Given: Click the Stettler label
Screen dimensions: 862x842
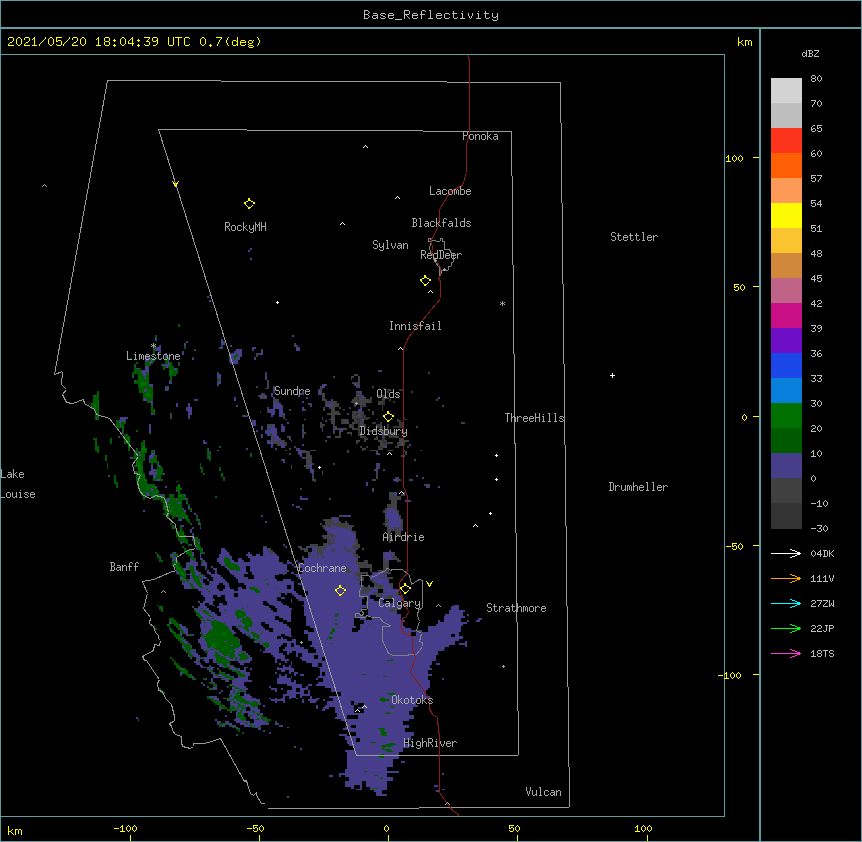Looking at the screenshot, I should pyautogui.click(x=634, y=237).
